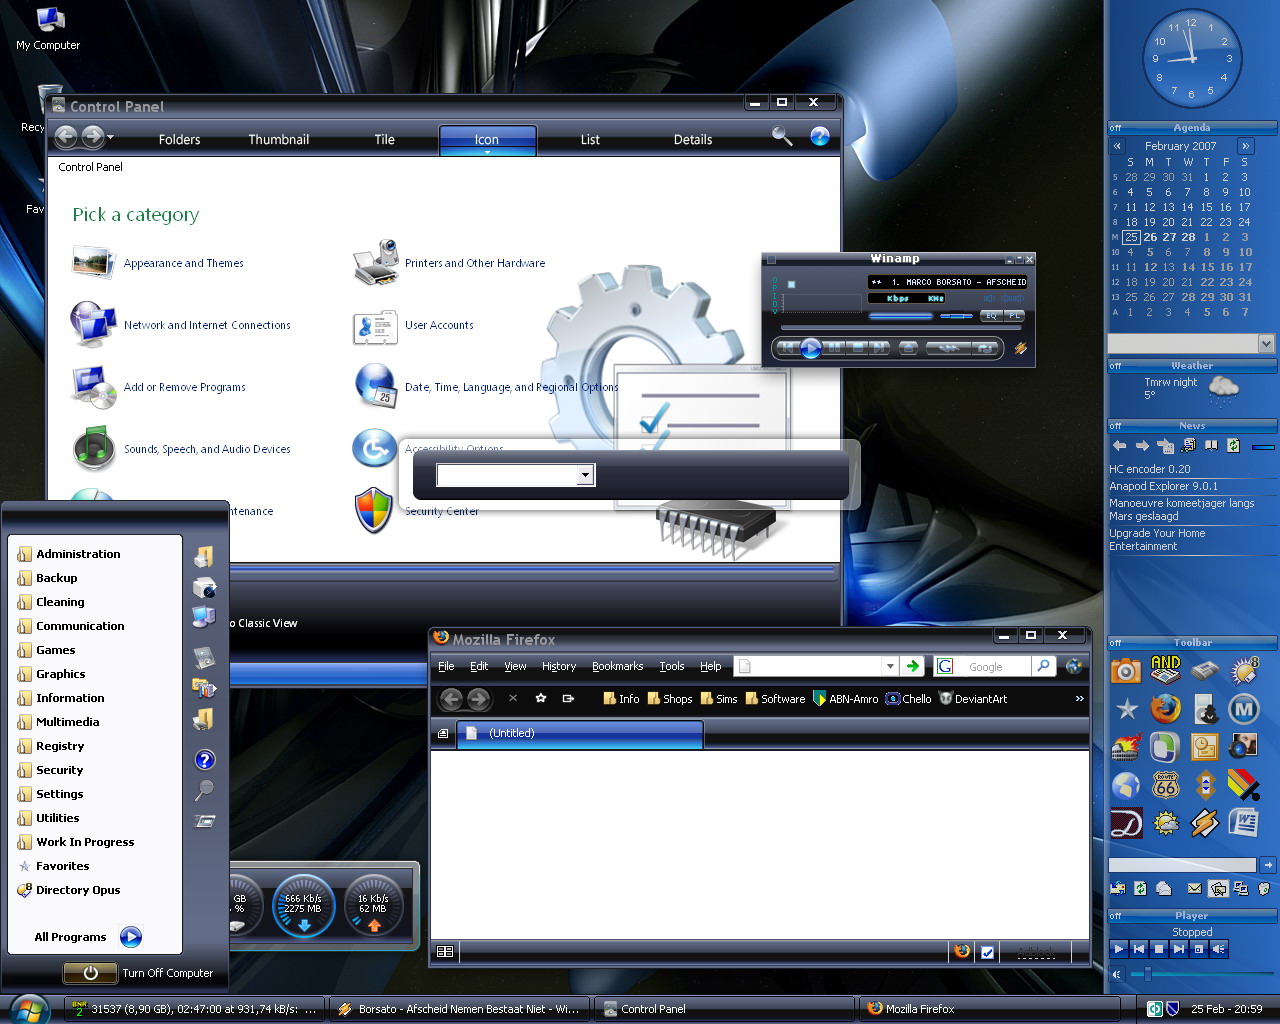Open News item Anapod Explorer 9.0.1
This screenshot has width=1280, height=1024.
[1163, 486]
